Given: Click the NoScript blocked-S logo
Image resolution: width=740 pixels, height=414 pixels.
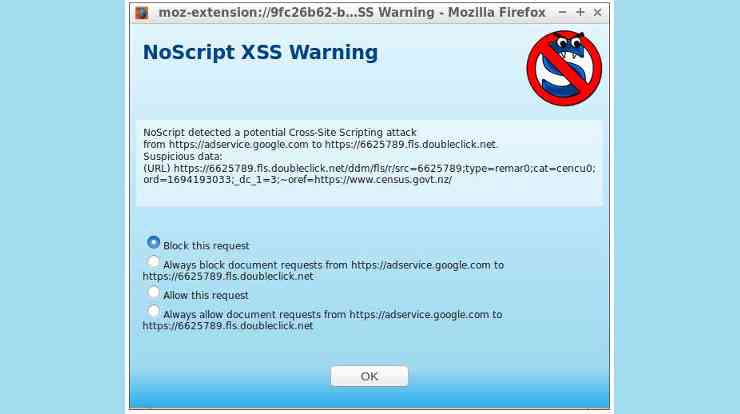Looking at the screenshot, I should (x=564, y=68).
